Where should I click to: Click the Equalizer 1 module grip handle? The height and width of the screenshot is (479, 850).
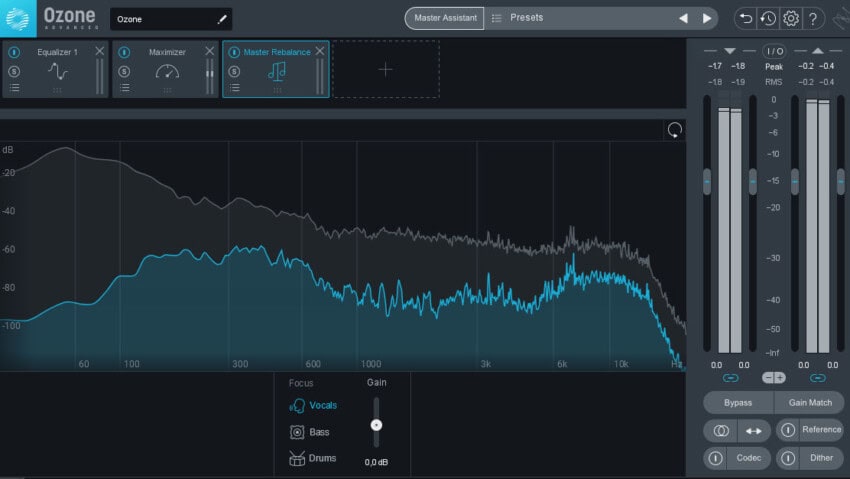click(x=57, y=90)
